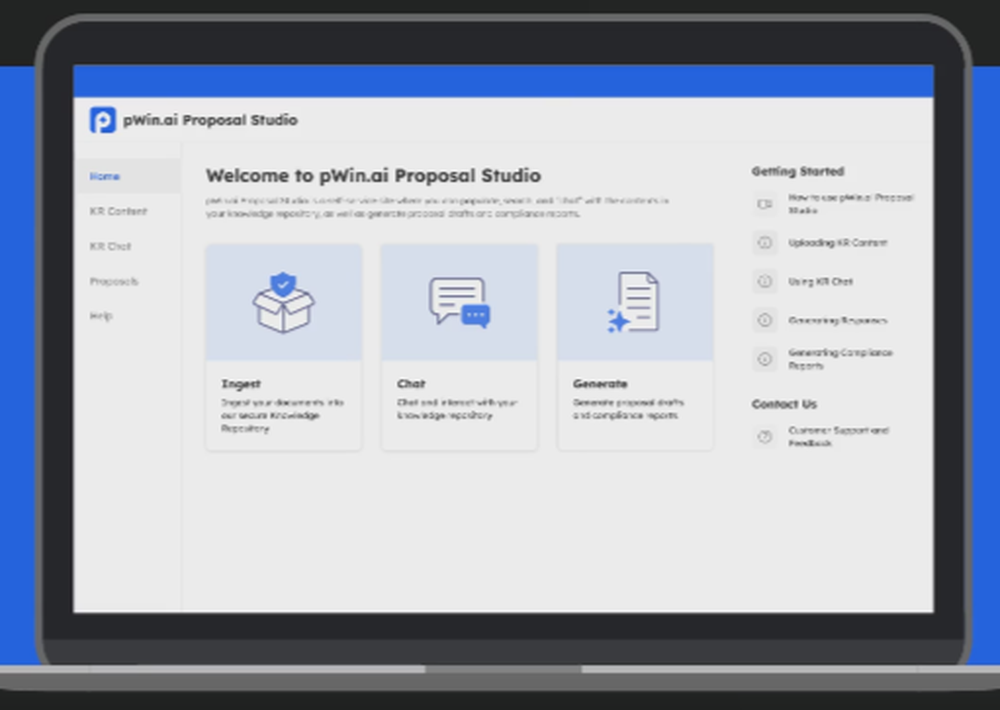Click the pWin.ai logo icon
Viewport: 1000px width, 710px height.
103,119
